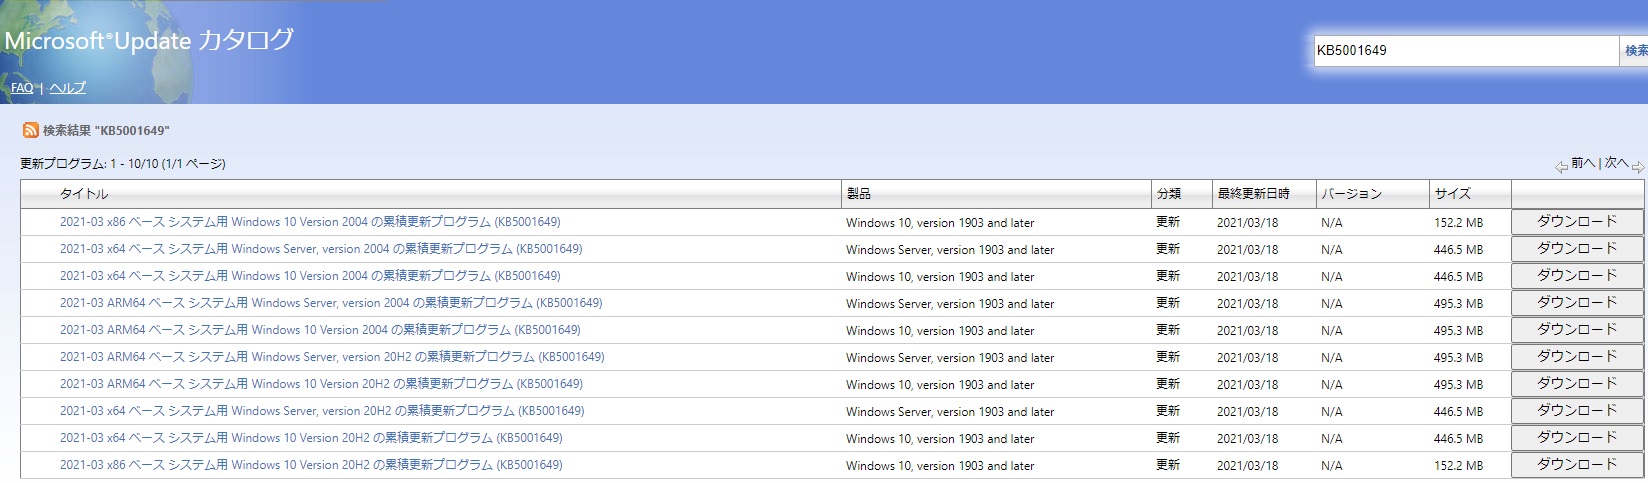The width and height of the screenshot is (1648, 483).
Task: Sort results by 分類 column header
Action: [x=1169, y=194]
